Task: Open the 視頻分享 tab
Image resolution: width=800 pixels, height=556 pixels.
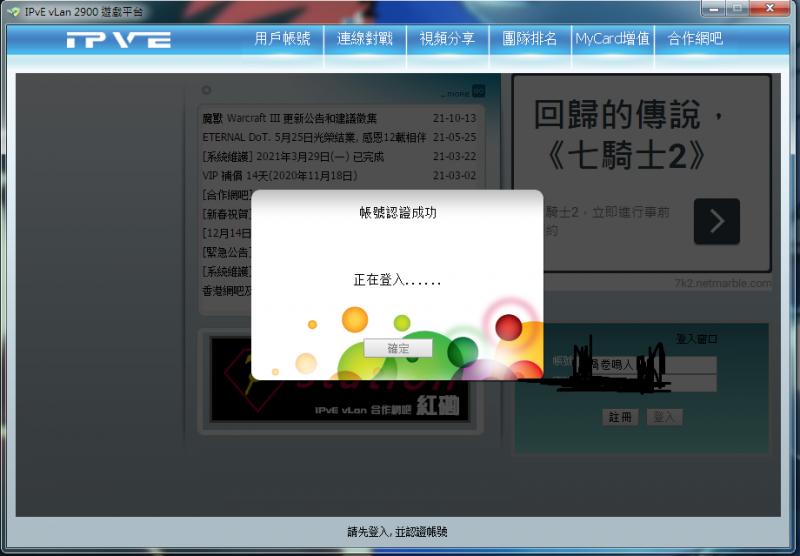Action: pyautogui.click(x=447, y=39)
